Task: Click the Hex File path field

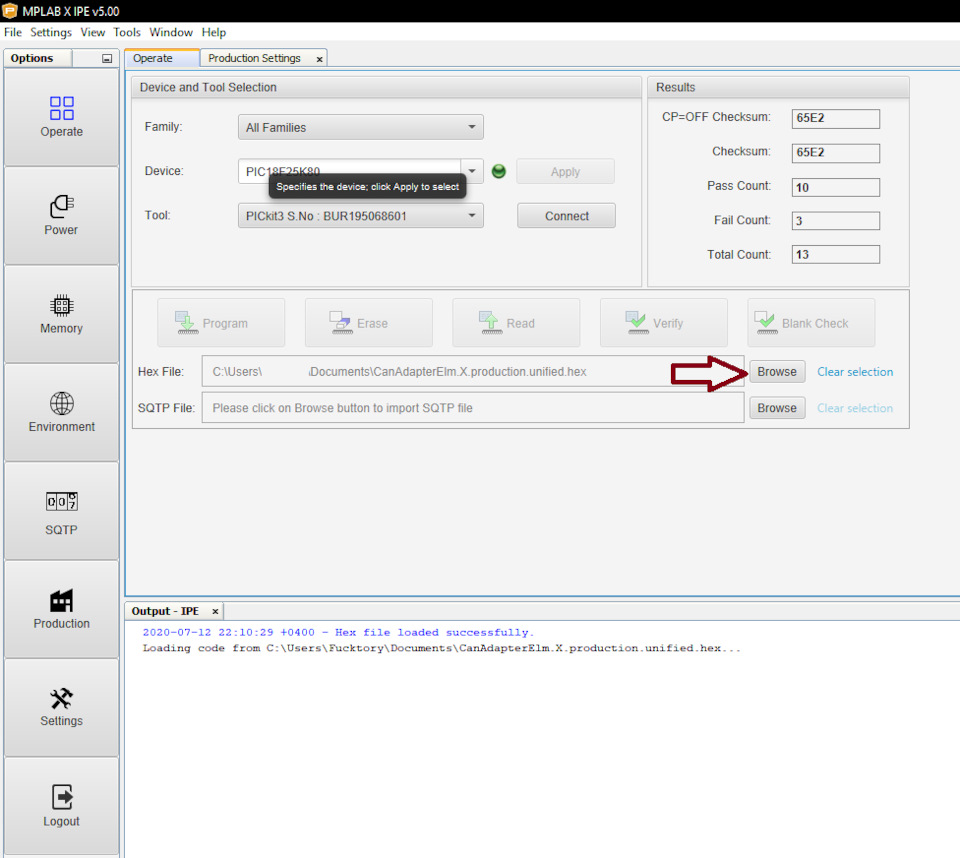Action: point(473,371)
